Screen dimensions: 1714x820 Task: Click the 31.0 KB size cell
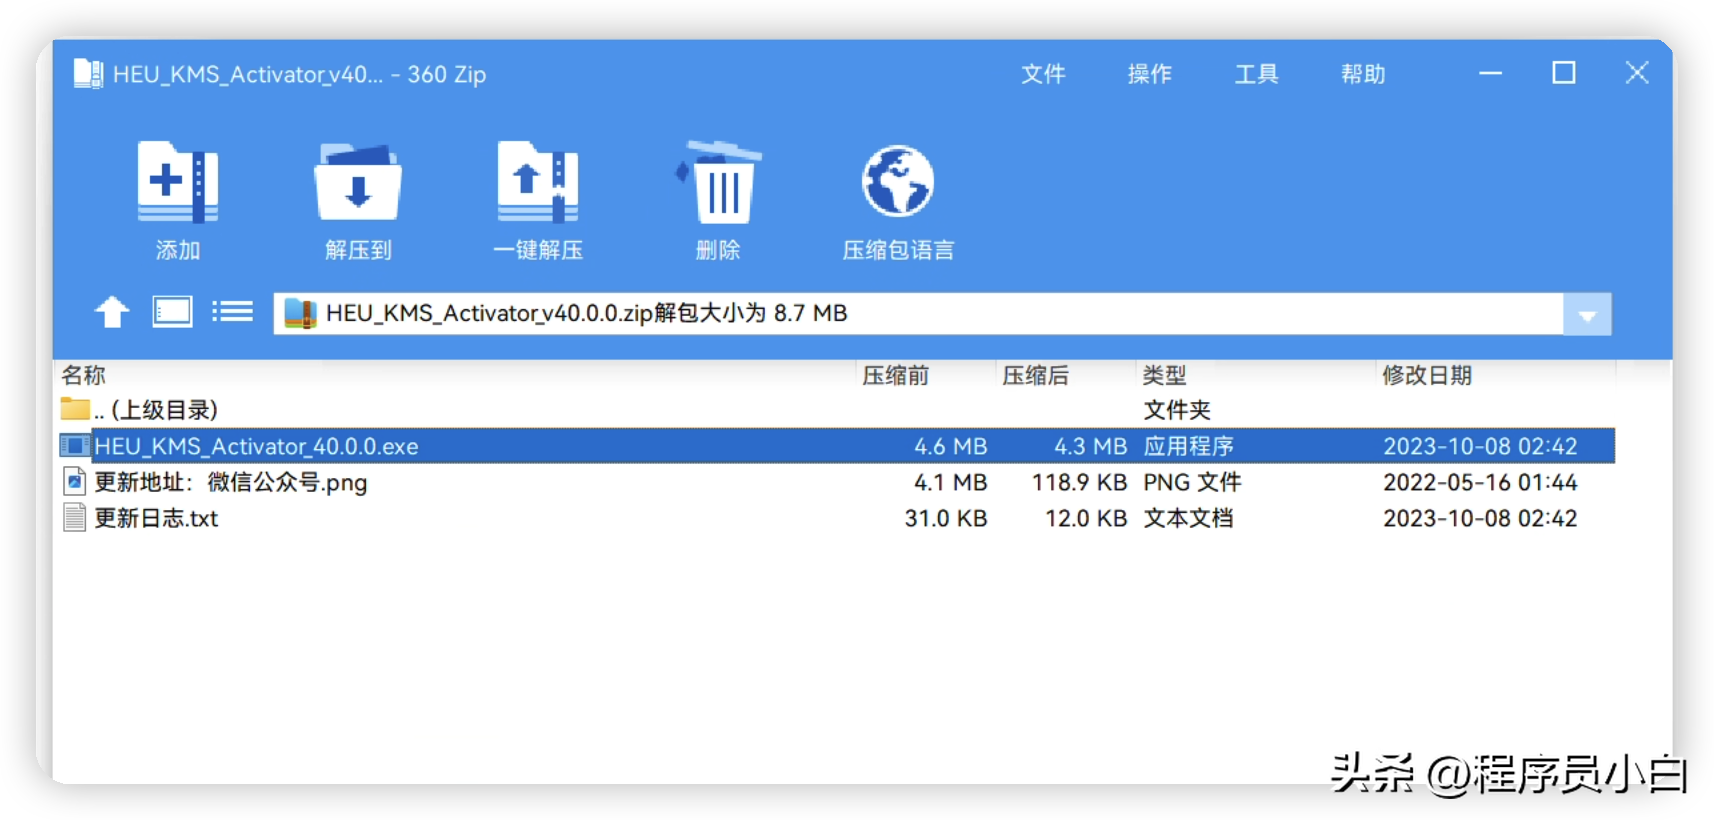tap(946, 518)
